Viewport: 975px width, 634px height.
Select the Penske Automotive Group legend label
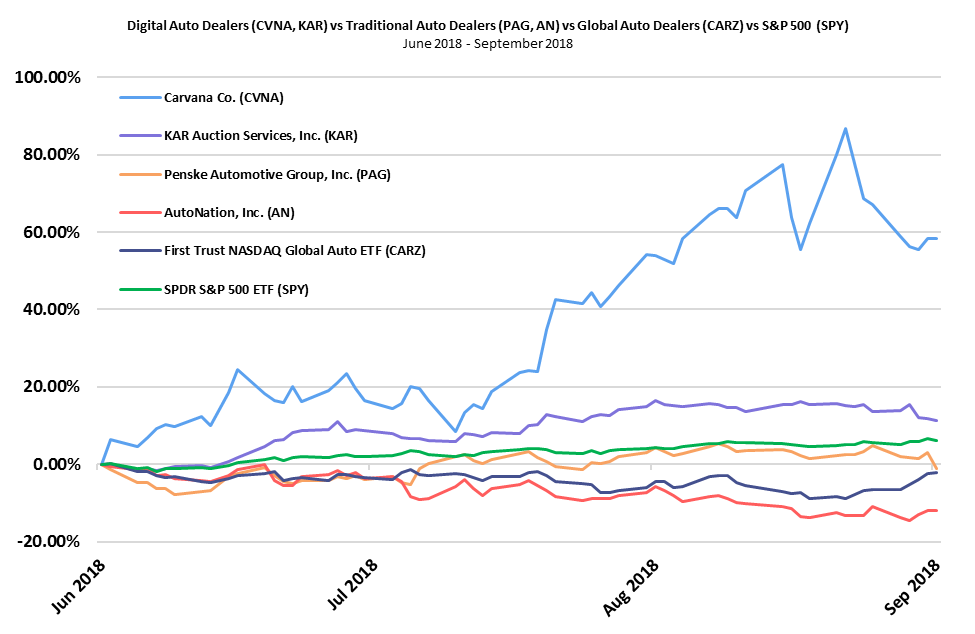[x=277, y=175]
